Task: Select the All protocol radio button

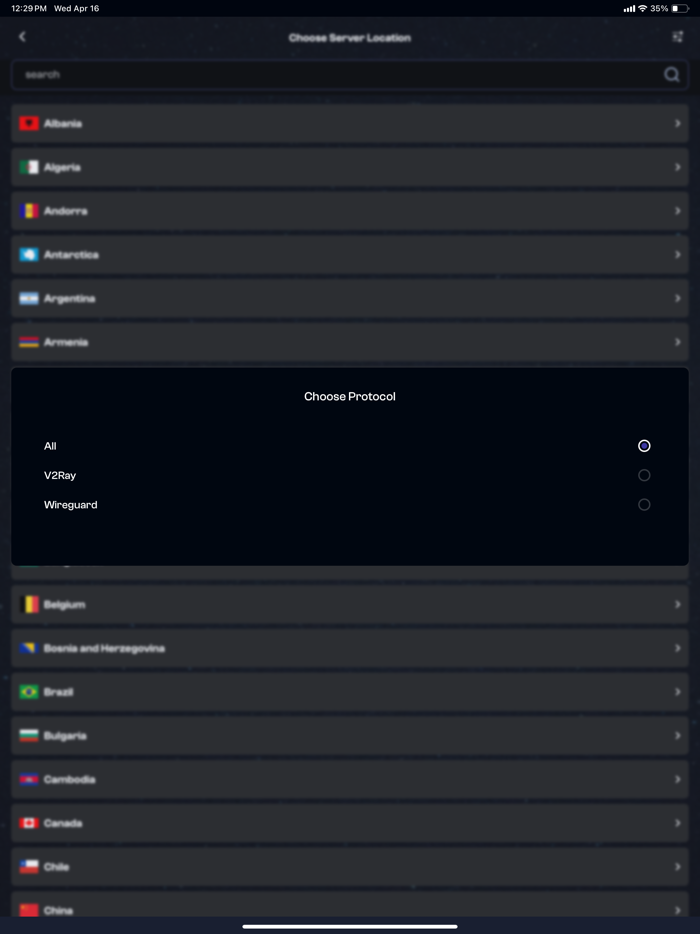Action: pos(644,446)
